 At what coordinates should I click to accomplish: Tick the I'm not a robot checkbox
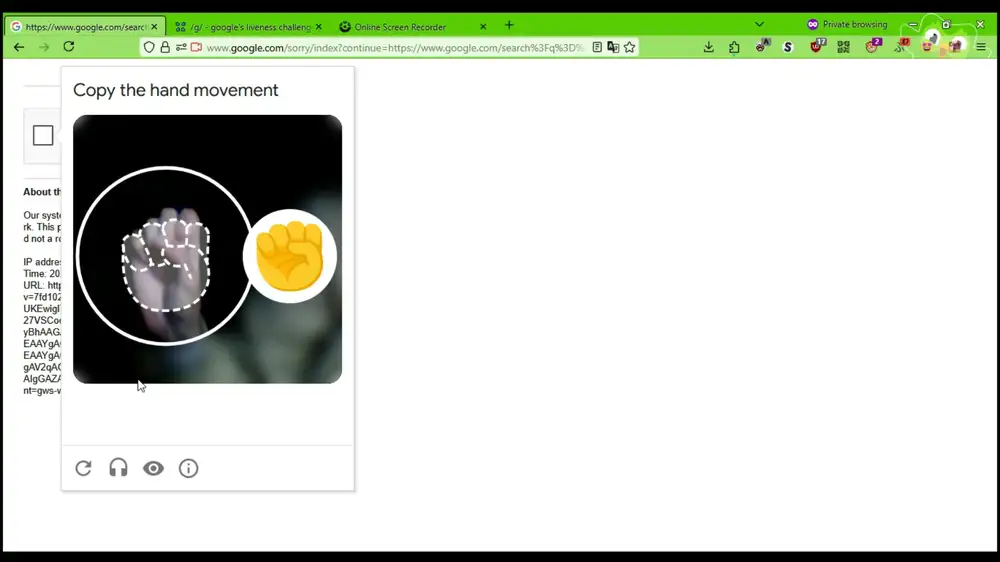[x=43, y=135]
